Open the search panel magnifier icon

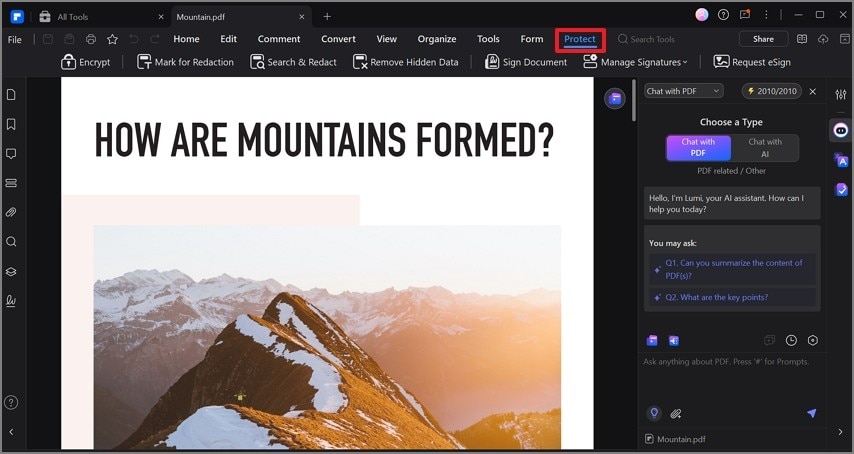point(11,242)
